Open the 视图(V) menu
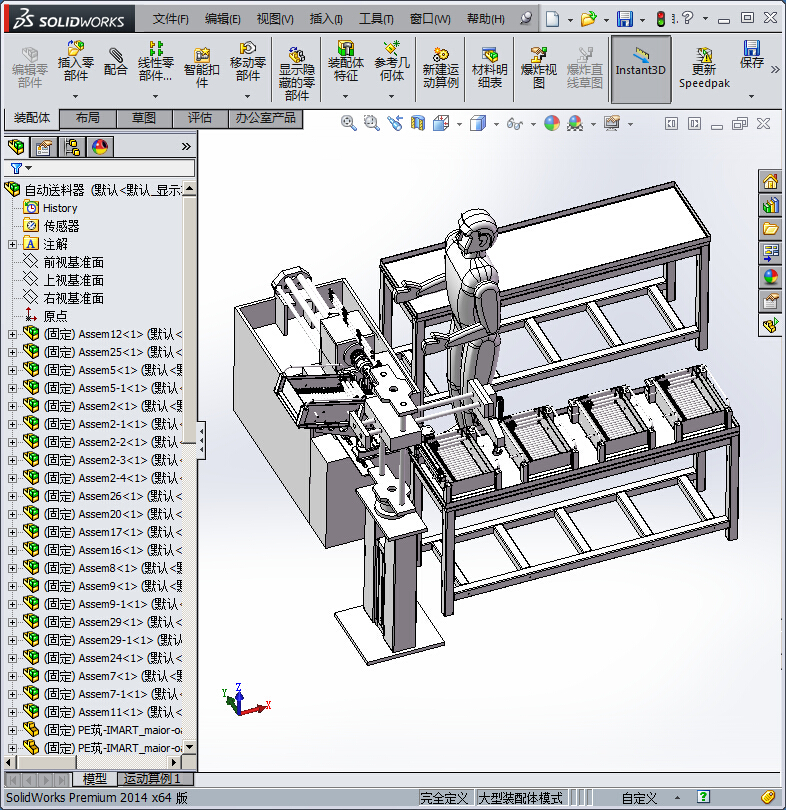Viewport: 786px width, 810px height. click(275, 19)
